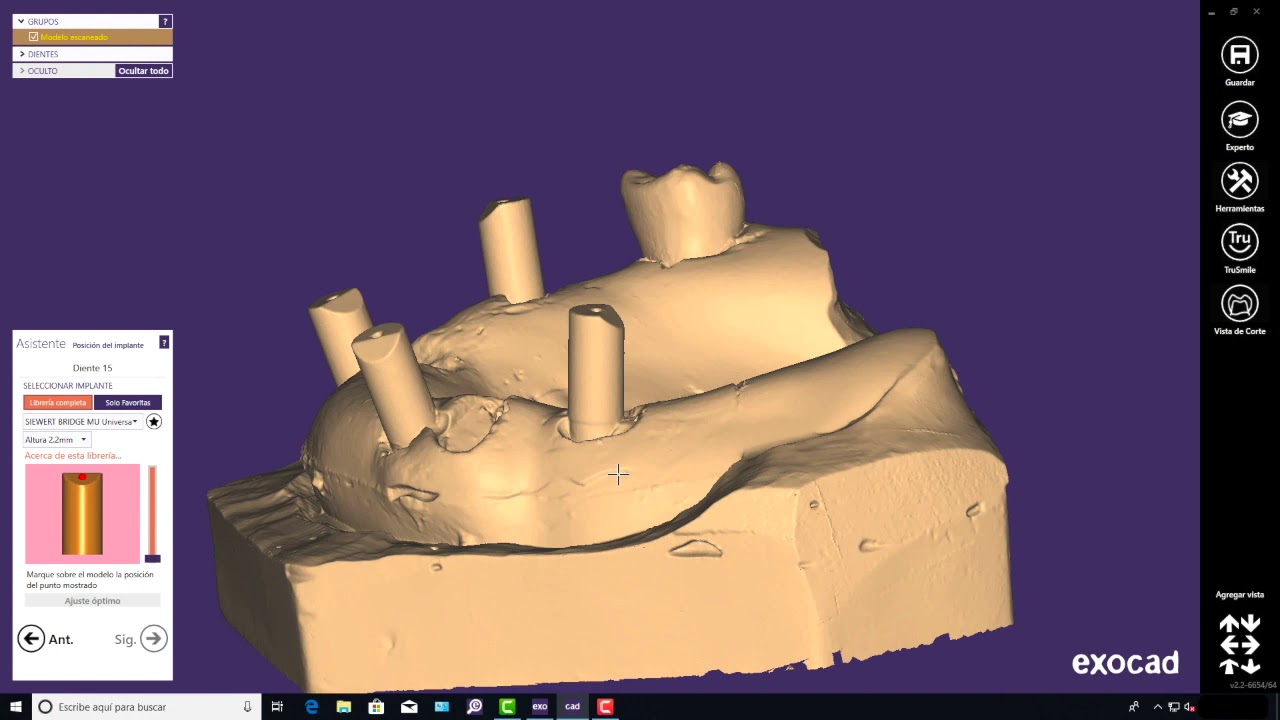Click the Ocultar todo button
This screenshot has width=1280, height=720.
(143, 71)
